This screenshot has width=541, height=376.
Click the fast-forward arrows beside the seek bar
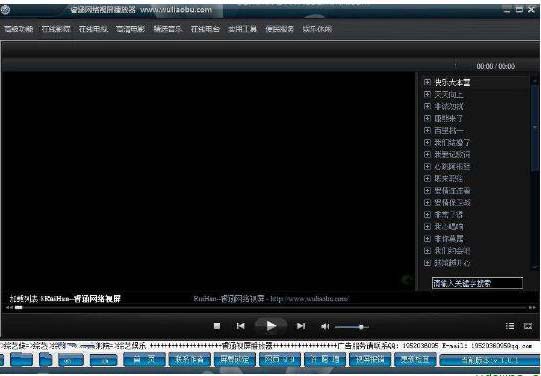click(x=532, y=307)
